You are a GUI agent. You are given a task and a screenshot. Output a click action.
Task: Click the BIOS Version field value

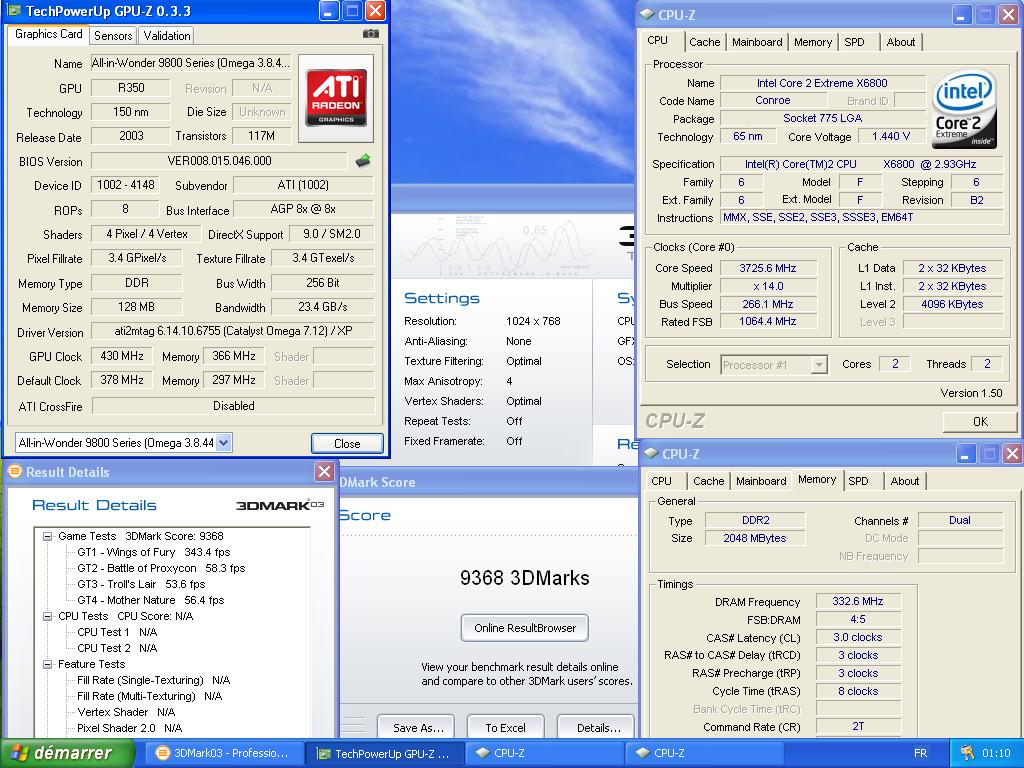(219, 161)
